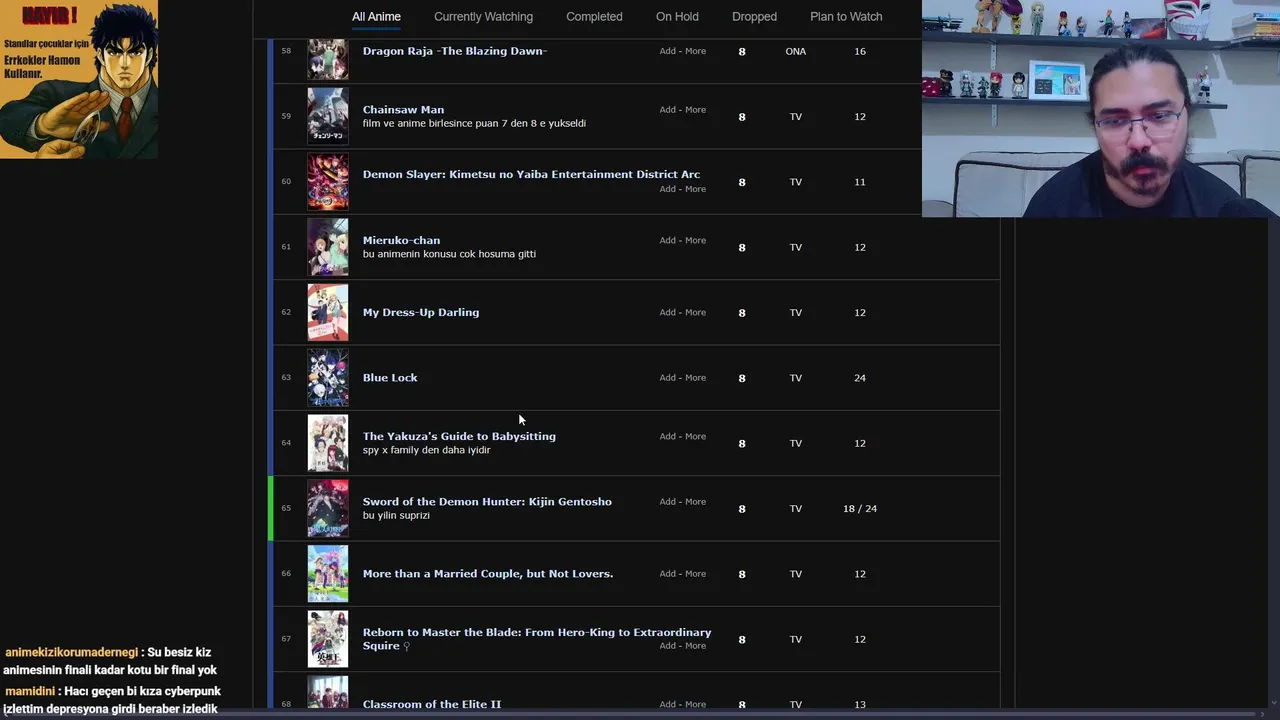Click Add in the Blue Lock row
The height and width of the screenshot is (720, 1280).
[x=667, y=378]
